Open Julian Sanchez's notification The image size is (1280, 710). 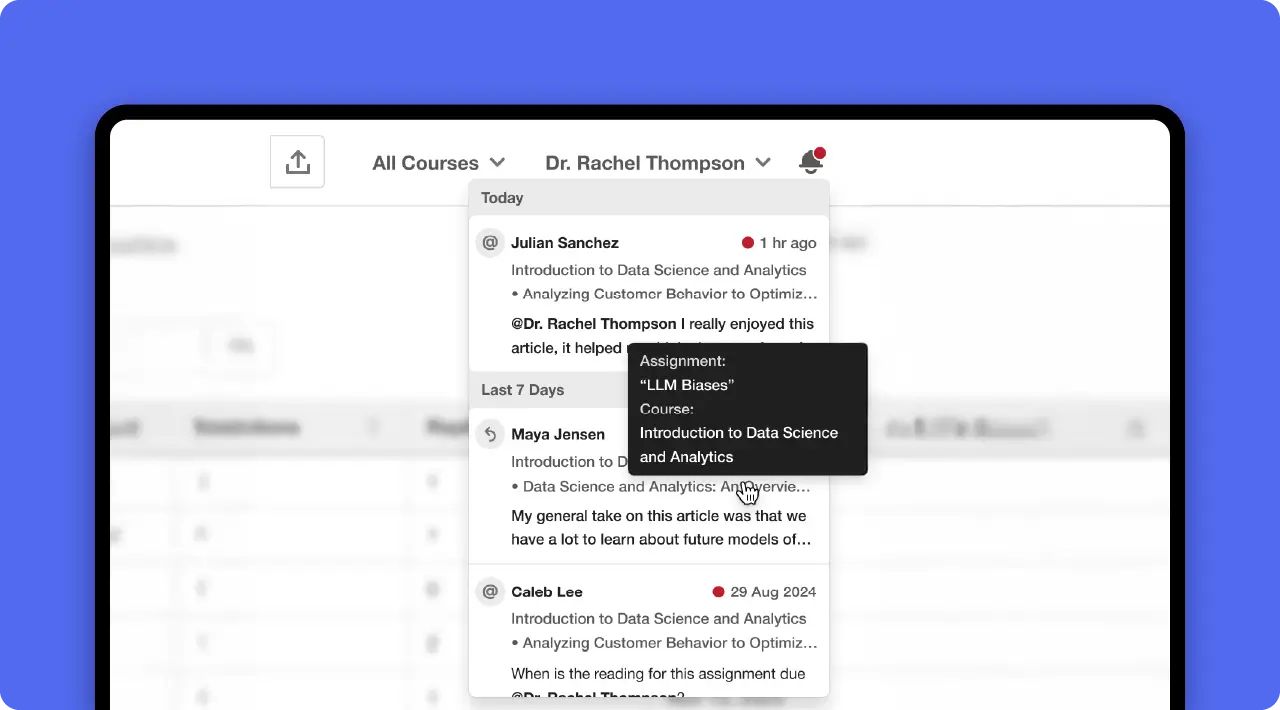point(649,293)
